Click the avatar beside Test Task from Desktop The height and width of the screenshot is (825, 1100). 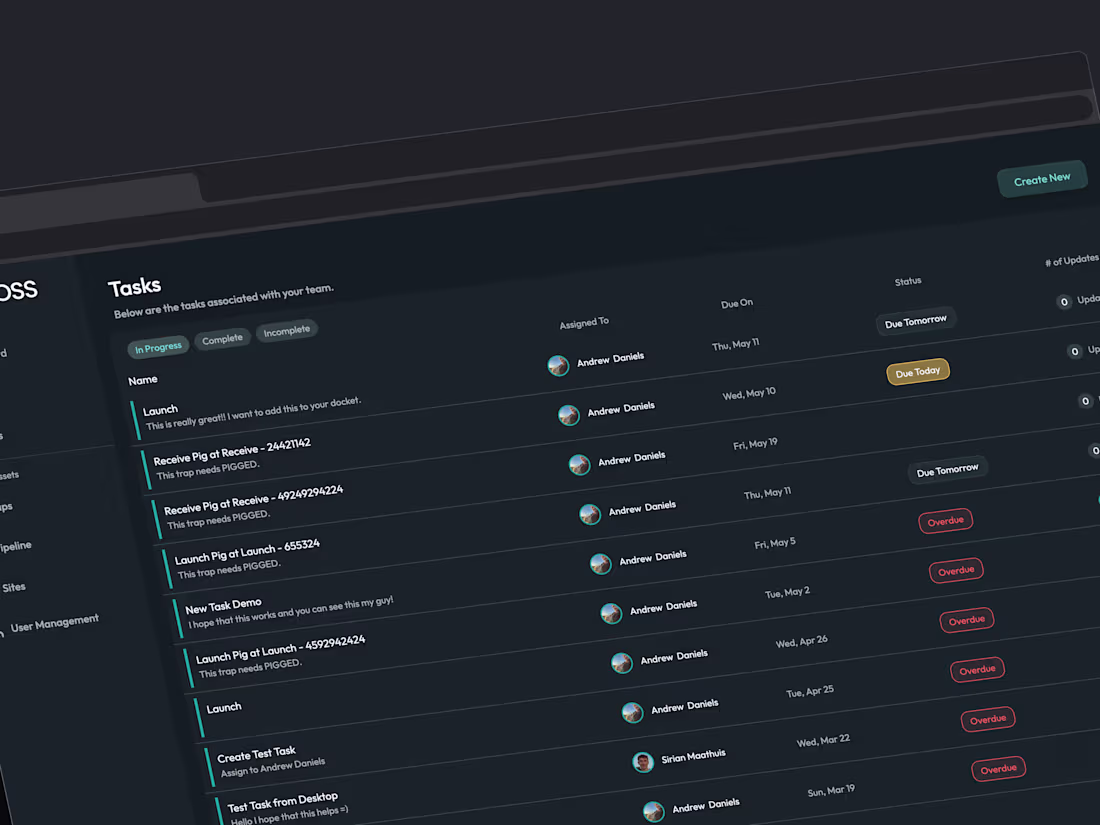pyautogui.click(x=654, y=811)
